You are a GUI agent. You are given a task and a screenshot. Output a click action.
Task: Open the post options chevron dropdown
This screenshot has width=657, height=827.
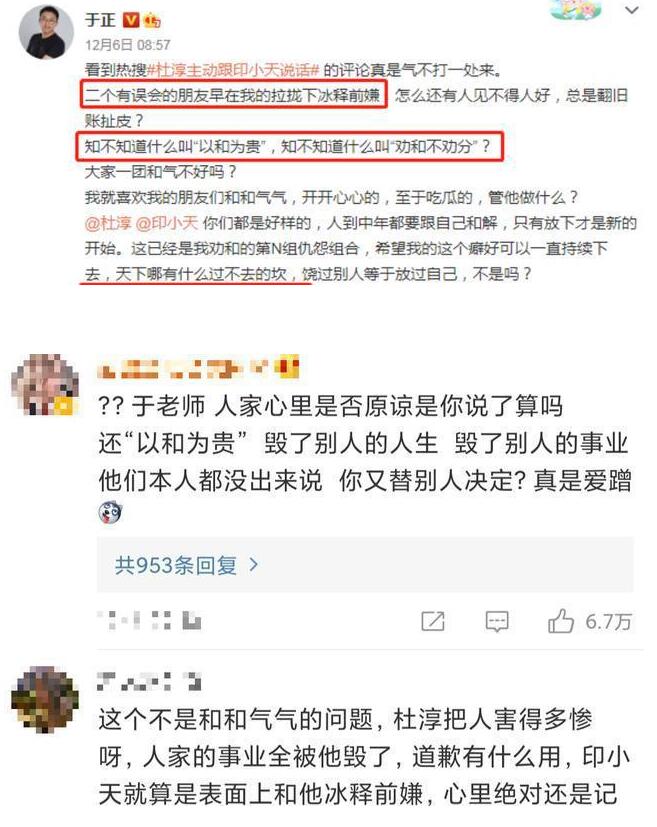tap(632, 9)
